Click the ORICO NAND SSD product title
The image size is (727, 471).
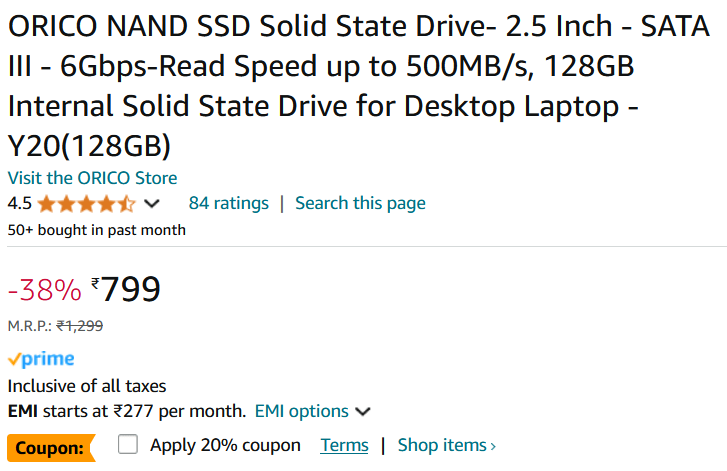tap(359, 86)
